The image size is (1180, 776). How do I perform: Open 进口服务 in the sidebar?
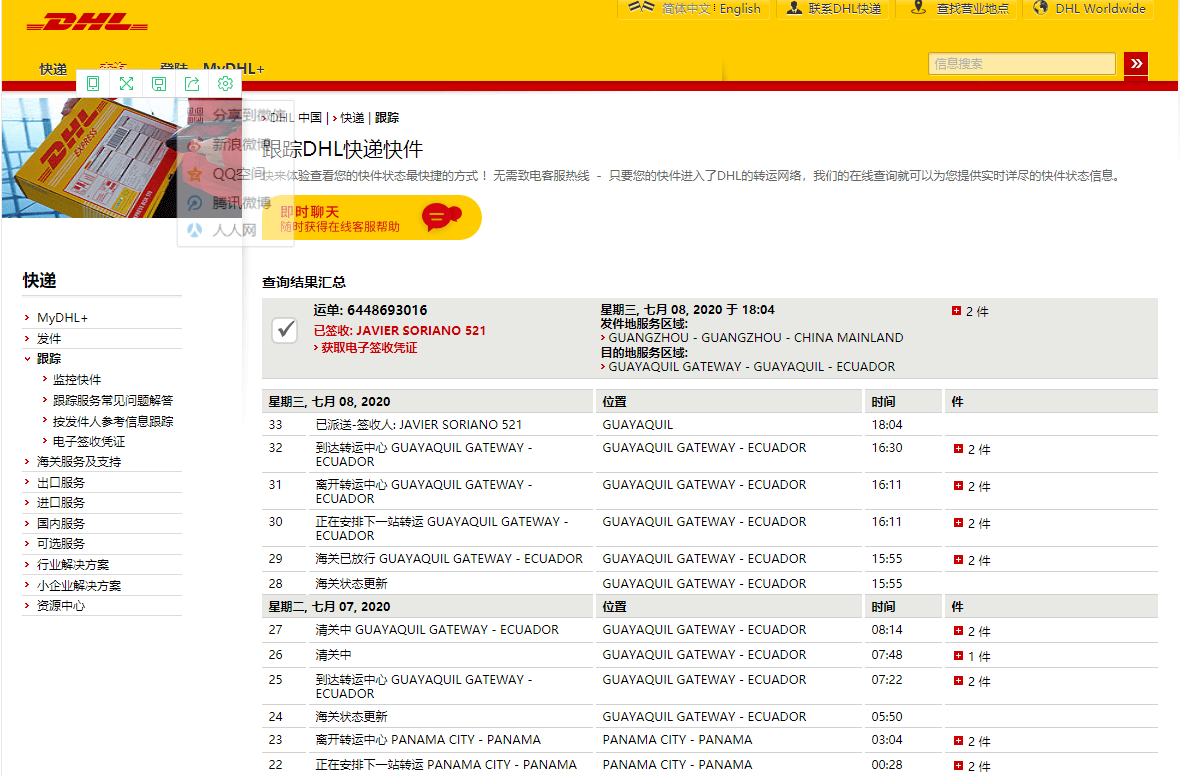pos(61,502)
